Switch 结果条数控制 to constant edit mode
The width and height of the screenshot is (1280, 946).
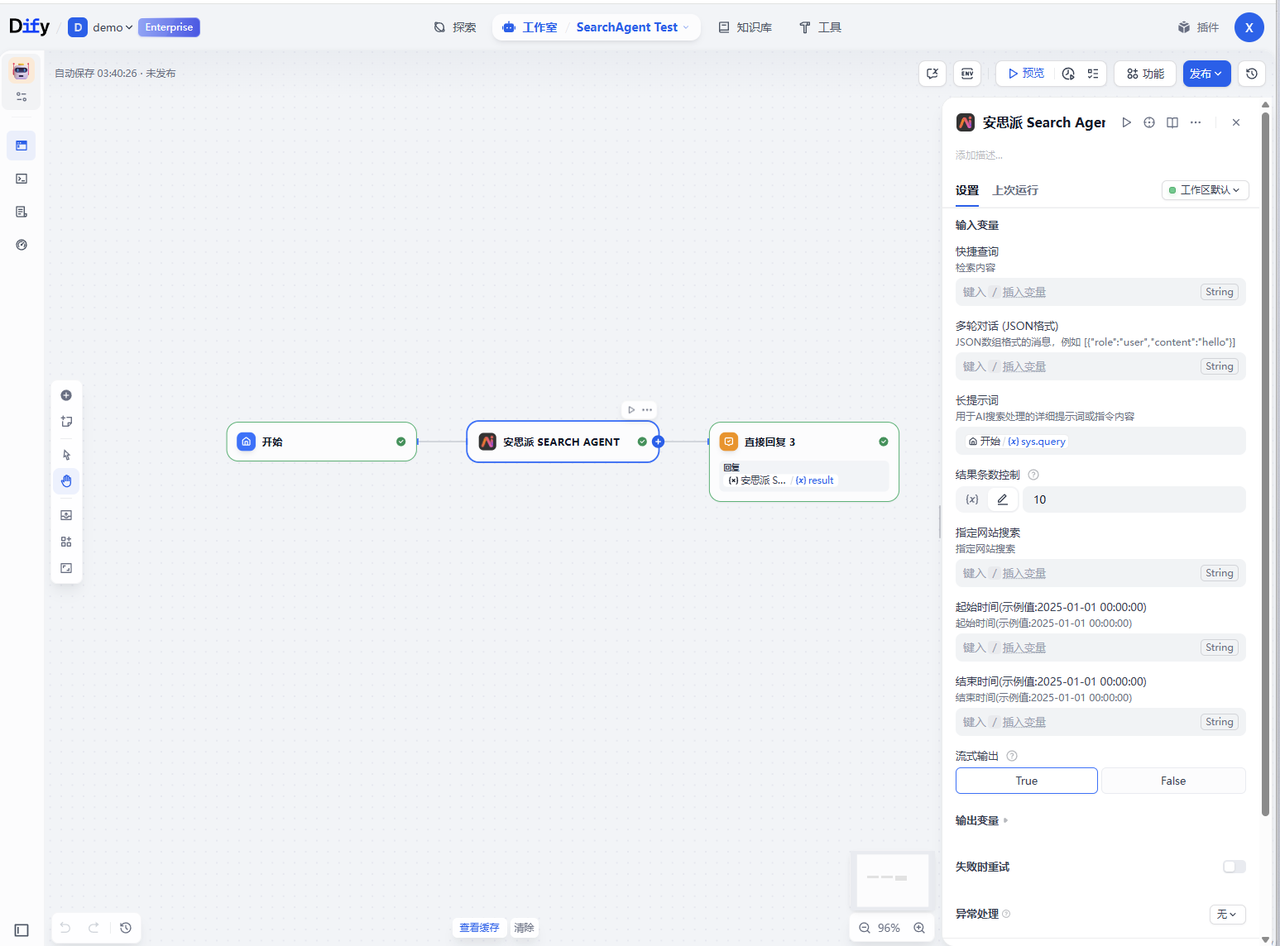pyautogui.click(x=1002, y=499)
